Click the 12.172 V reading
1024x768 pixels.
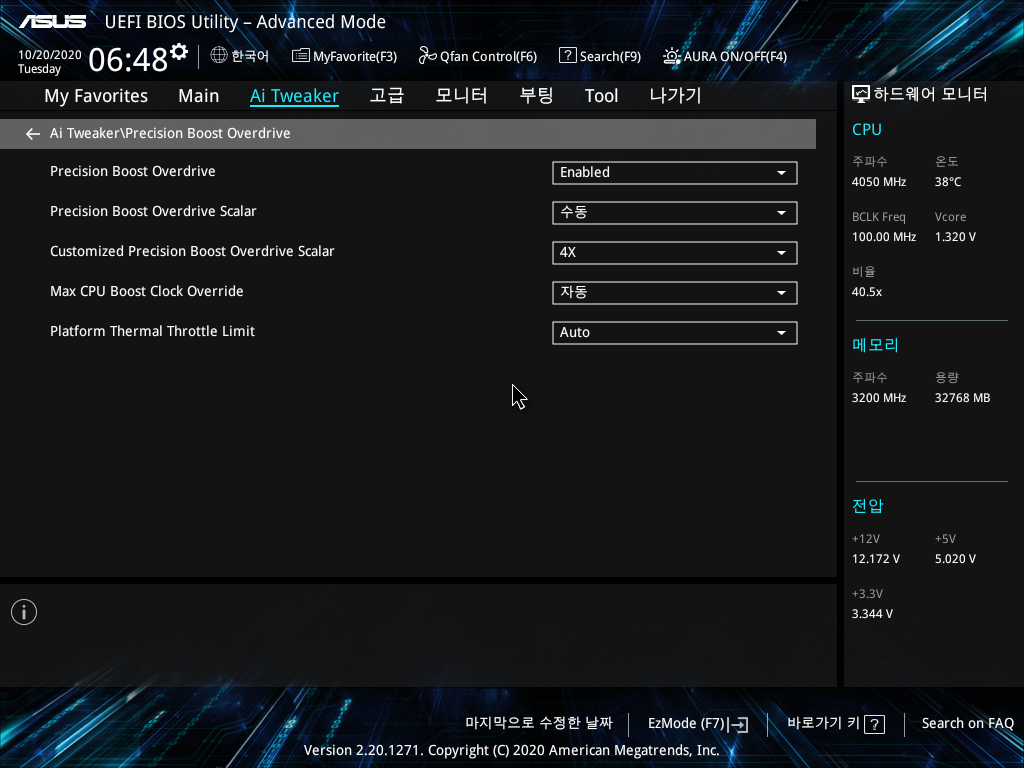point(876,559)
